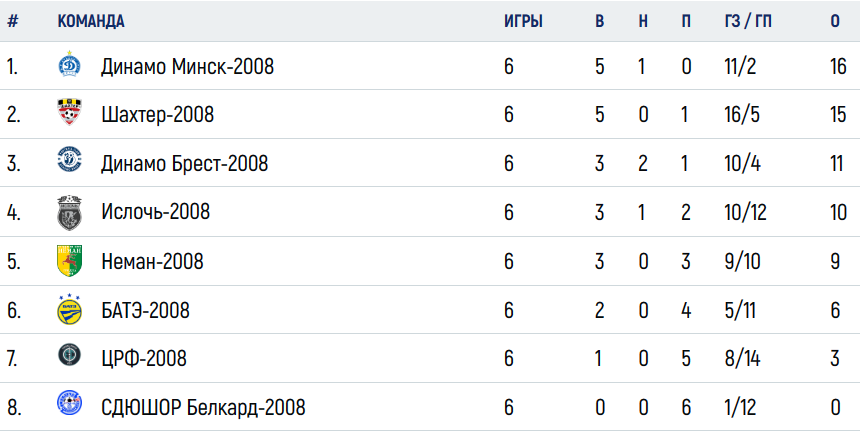Click the ЦРФ-2008 dark round logo

[70, 355]
